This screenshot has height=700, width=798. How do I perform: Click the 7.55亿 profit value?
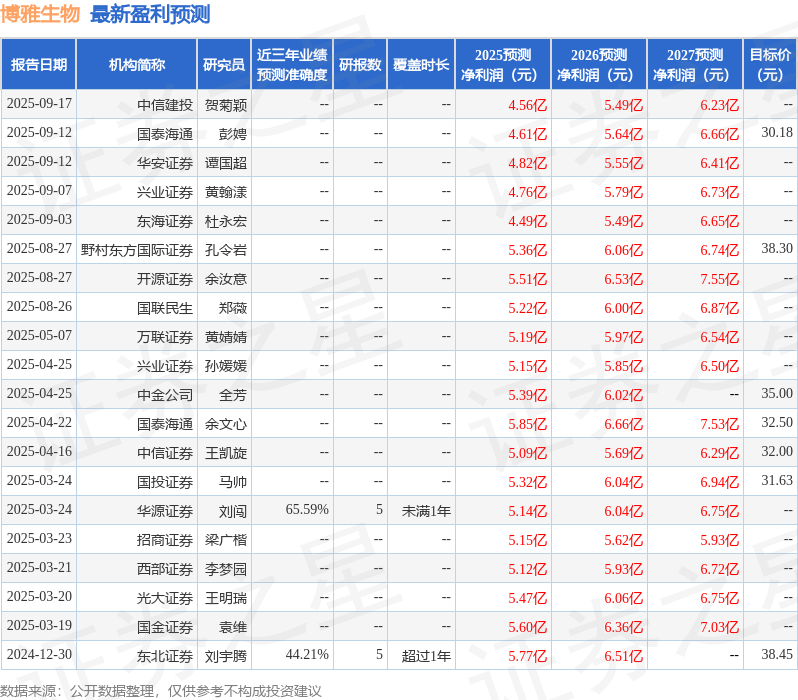(719, 279)
